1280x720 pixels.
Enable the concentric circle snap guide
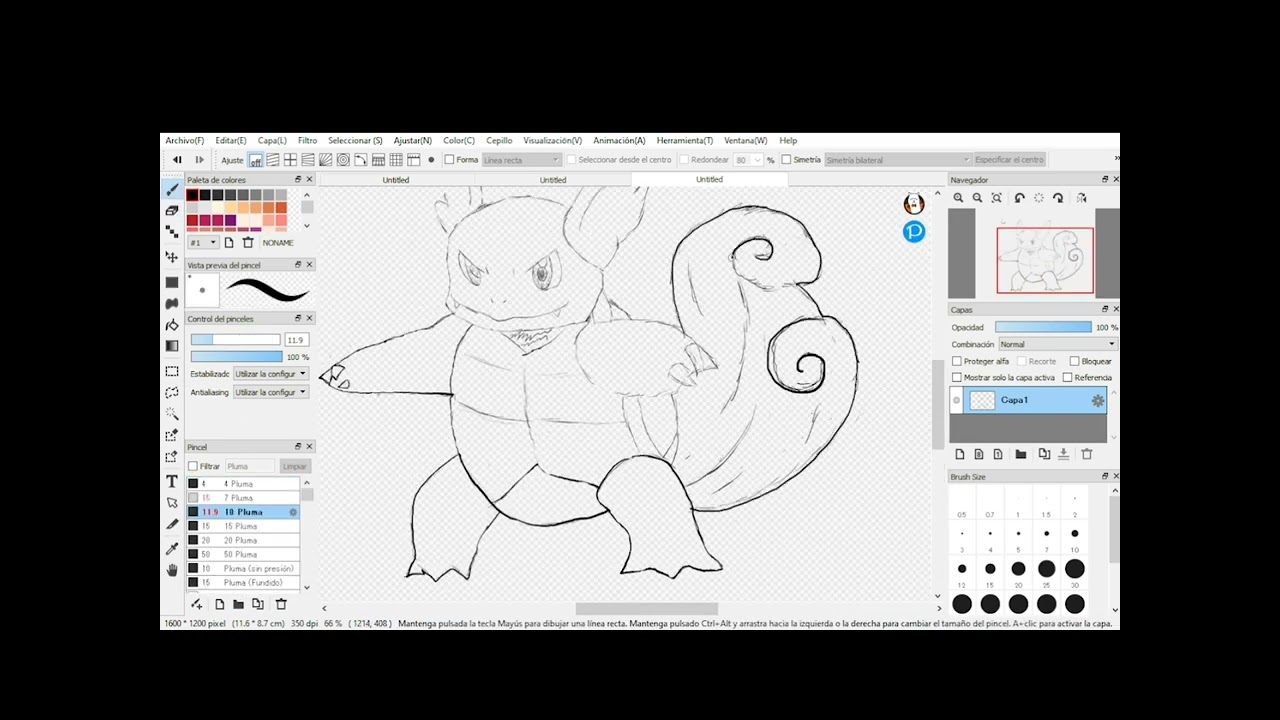tap(343, 160)
